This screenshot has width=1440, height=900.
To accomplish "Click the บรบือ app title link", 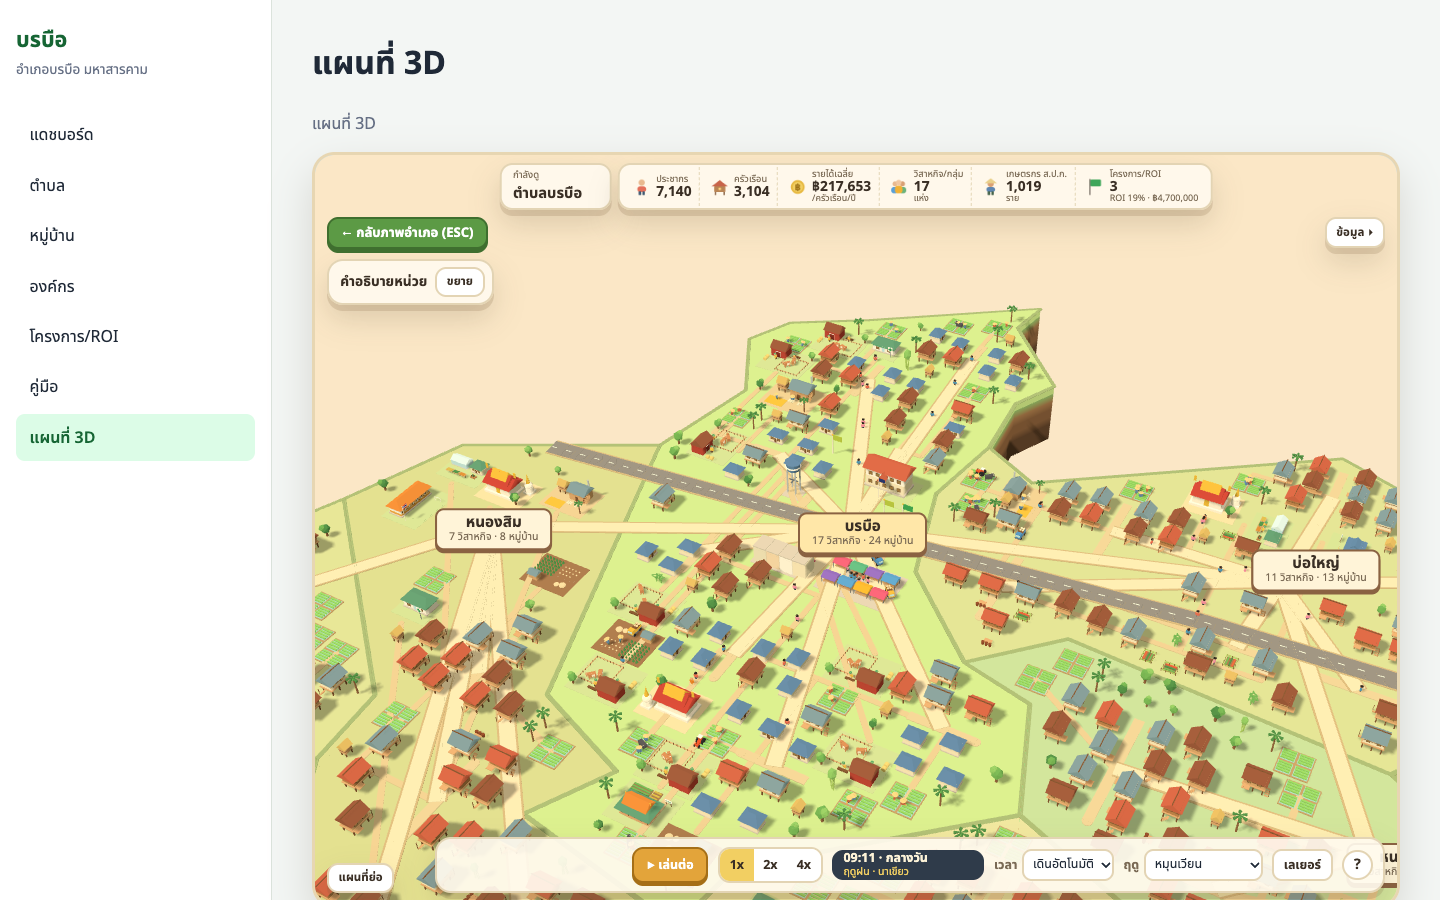I will [x=42, y=40].
